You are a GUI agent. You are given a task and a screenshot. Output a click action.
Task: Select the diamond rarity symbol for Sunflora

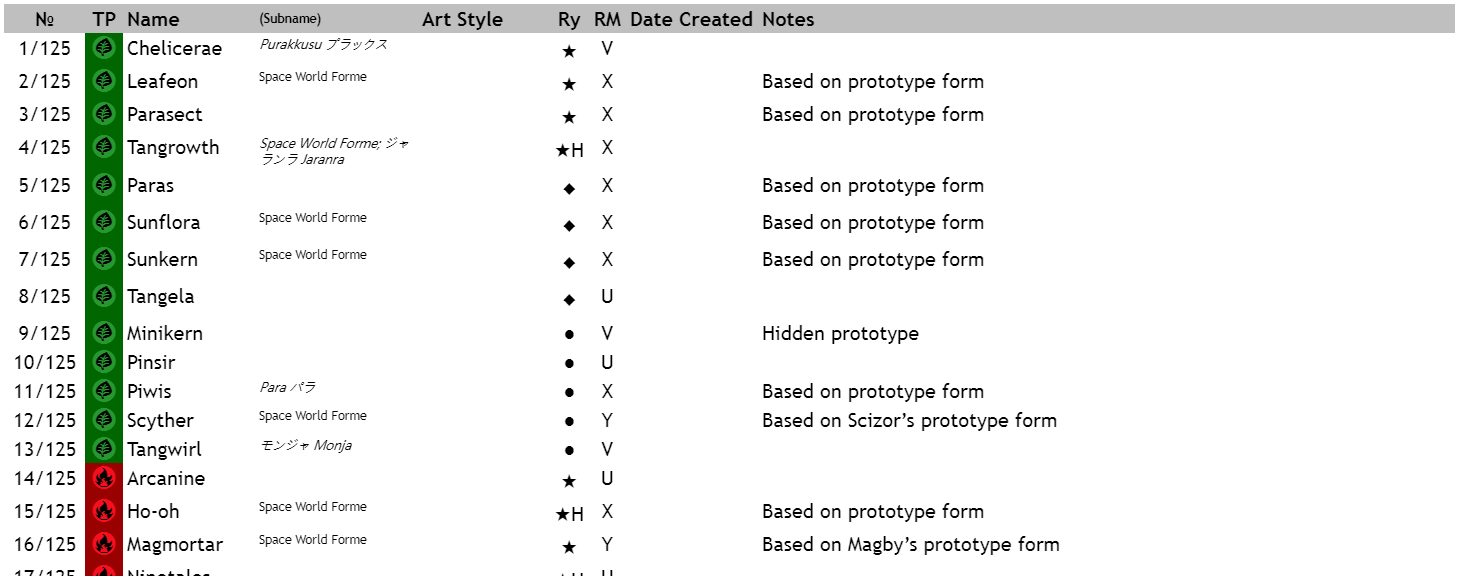pyautogui.click(x=569, y=225)
